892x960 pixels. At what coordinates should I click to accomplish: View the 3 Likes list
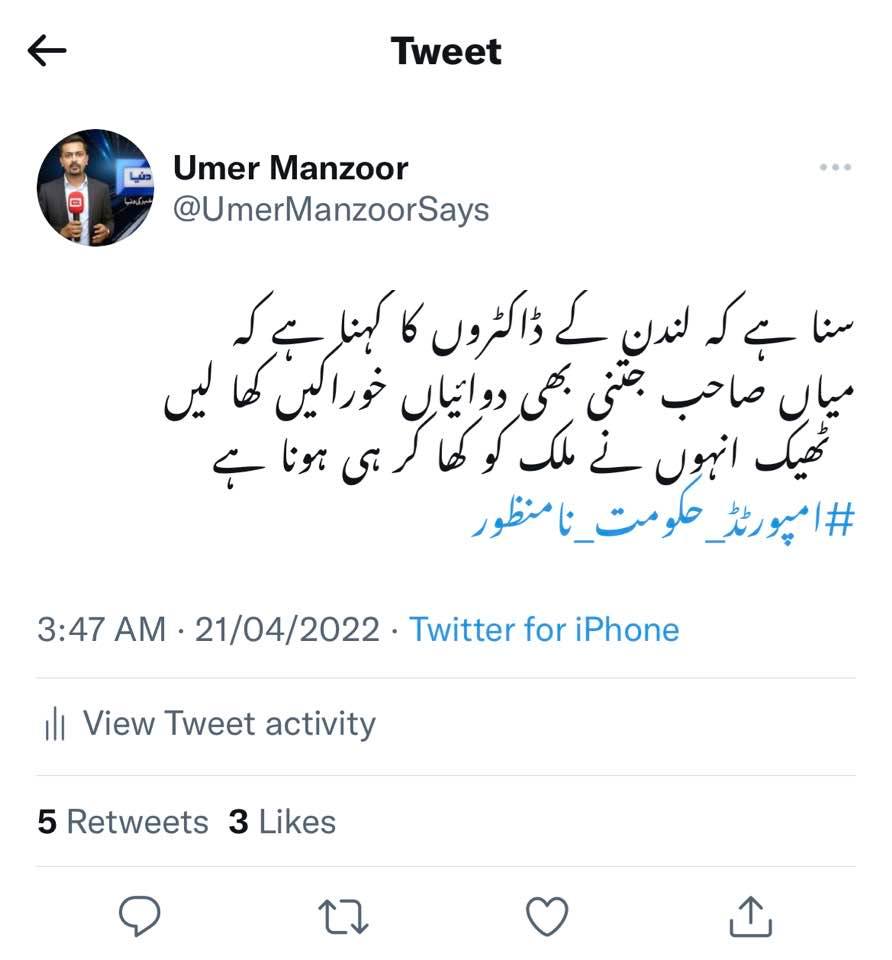point(282,822)
